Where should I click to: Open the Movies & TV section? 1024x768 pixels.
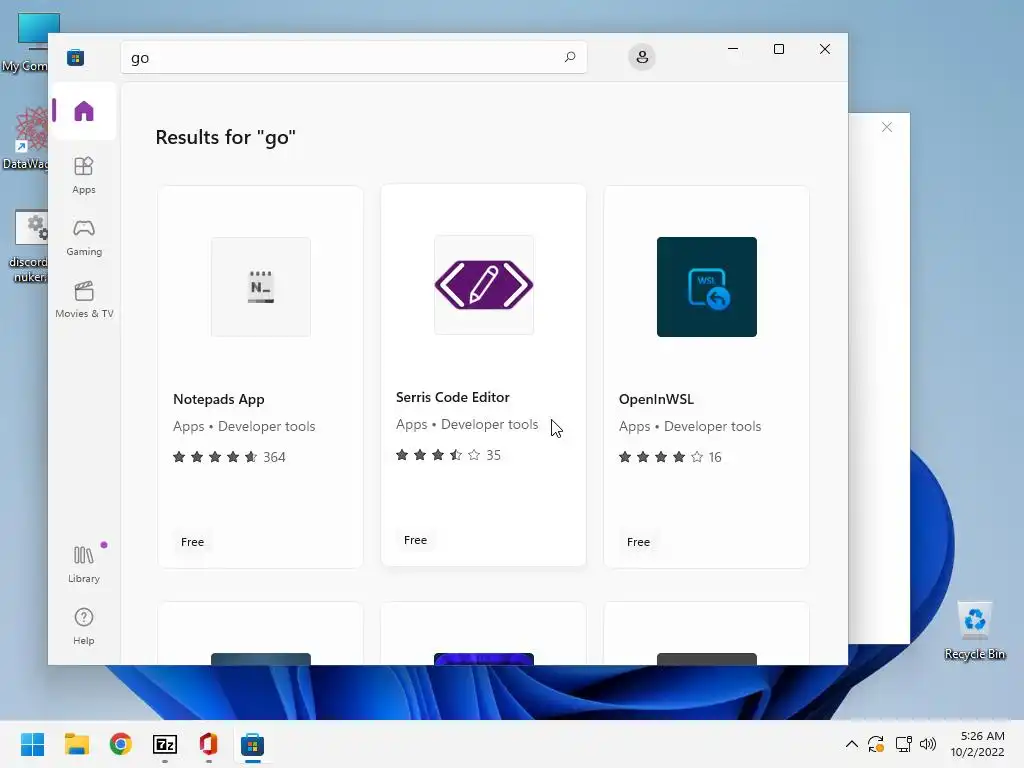(x=84, y=299)
